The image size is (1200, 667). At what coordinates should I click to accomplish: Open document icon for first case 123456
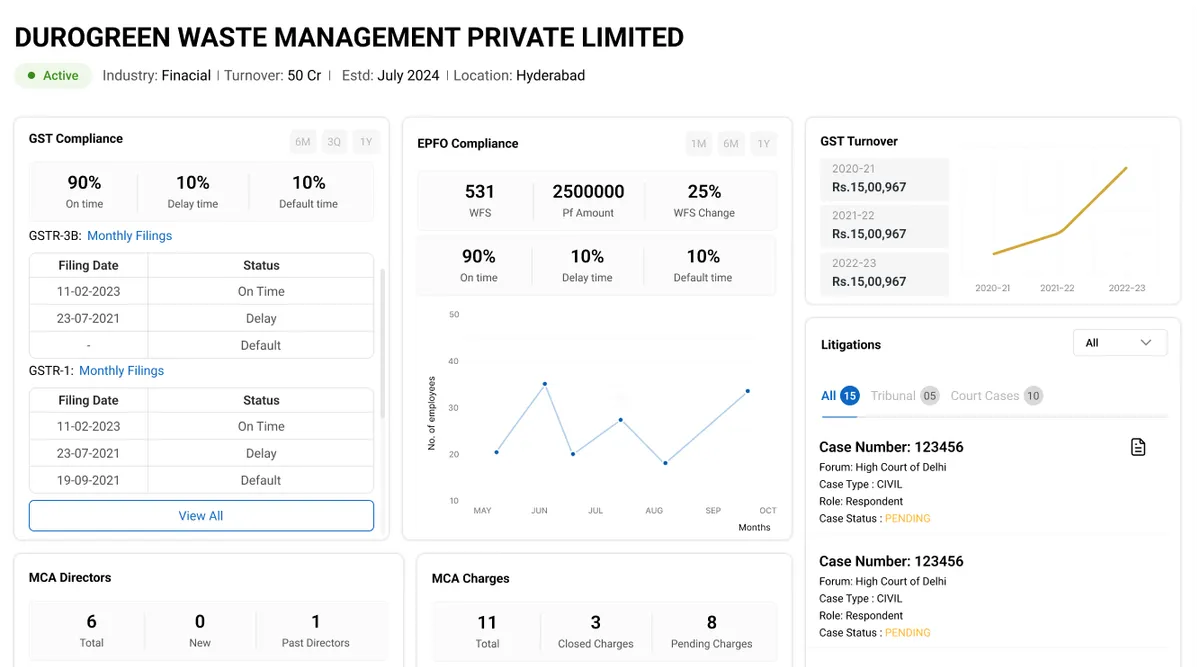click(1138, 447)
